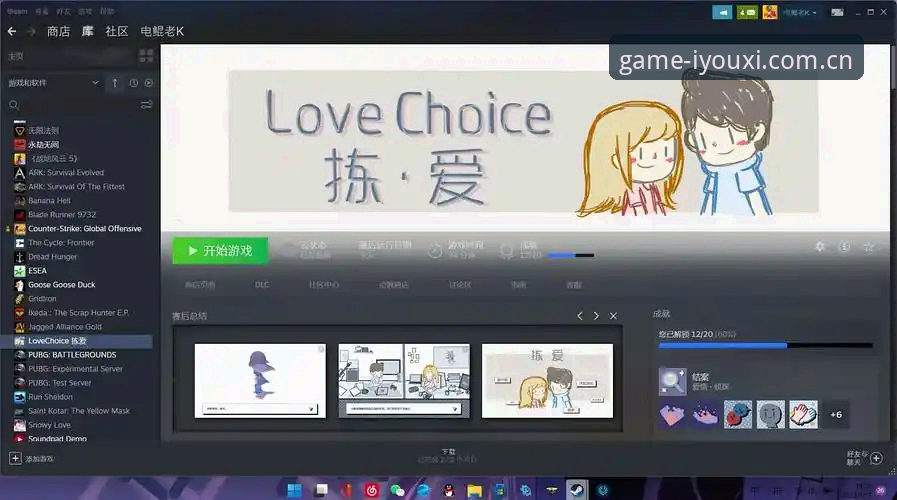Viewport: 897px width, 500px height.
Task: Select Blade Runner 9732
Action: point(62,215)
